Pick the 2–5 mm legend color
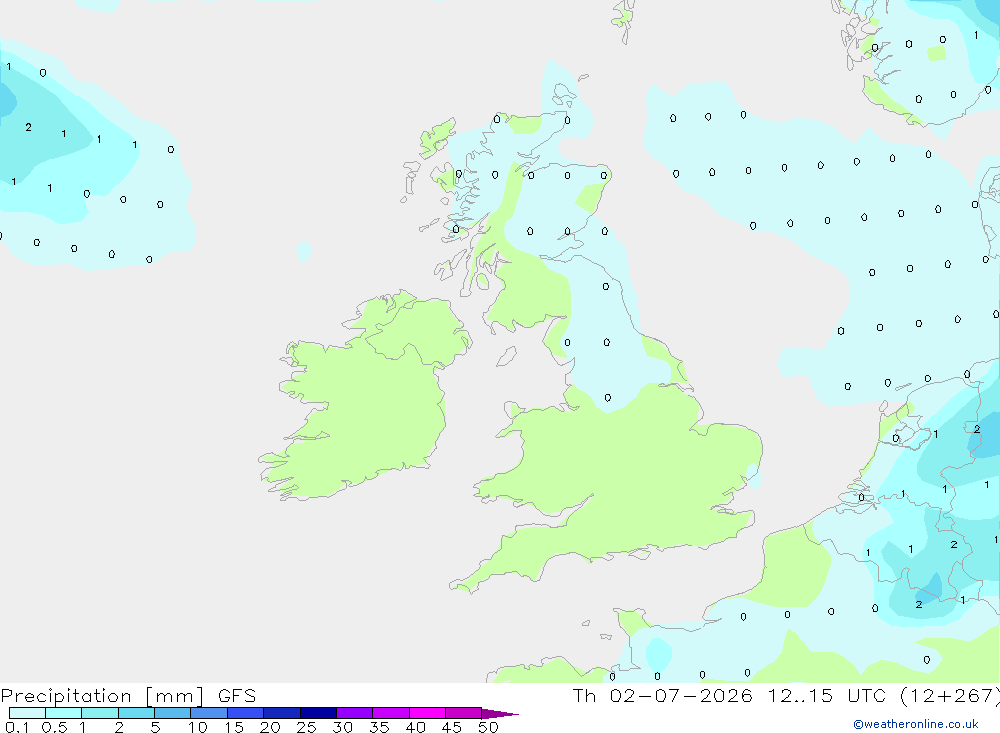Screen dimensions: 1000x733 (x=136, y=713)
